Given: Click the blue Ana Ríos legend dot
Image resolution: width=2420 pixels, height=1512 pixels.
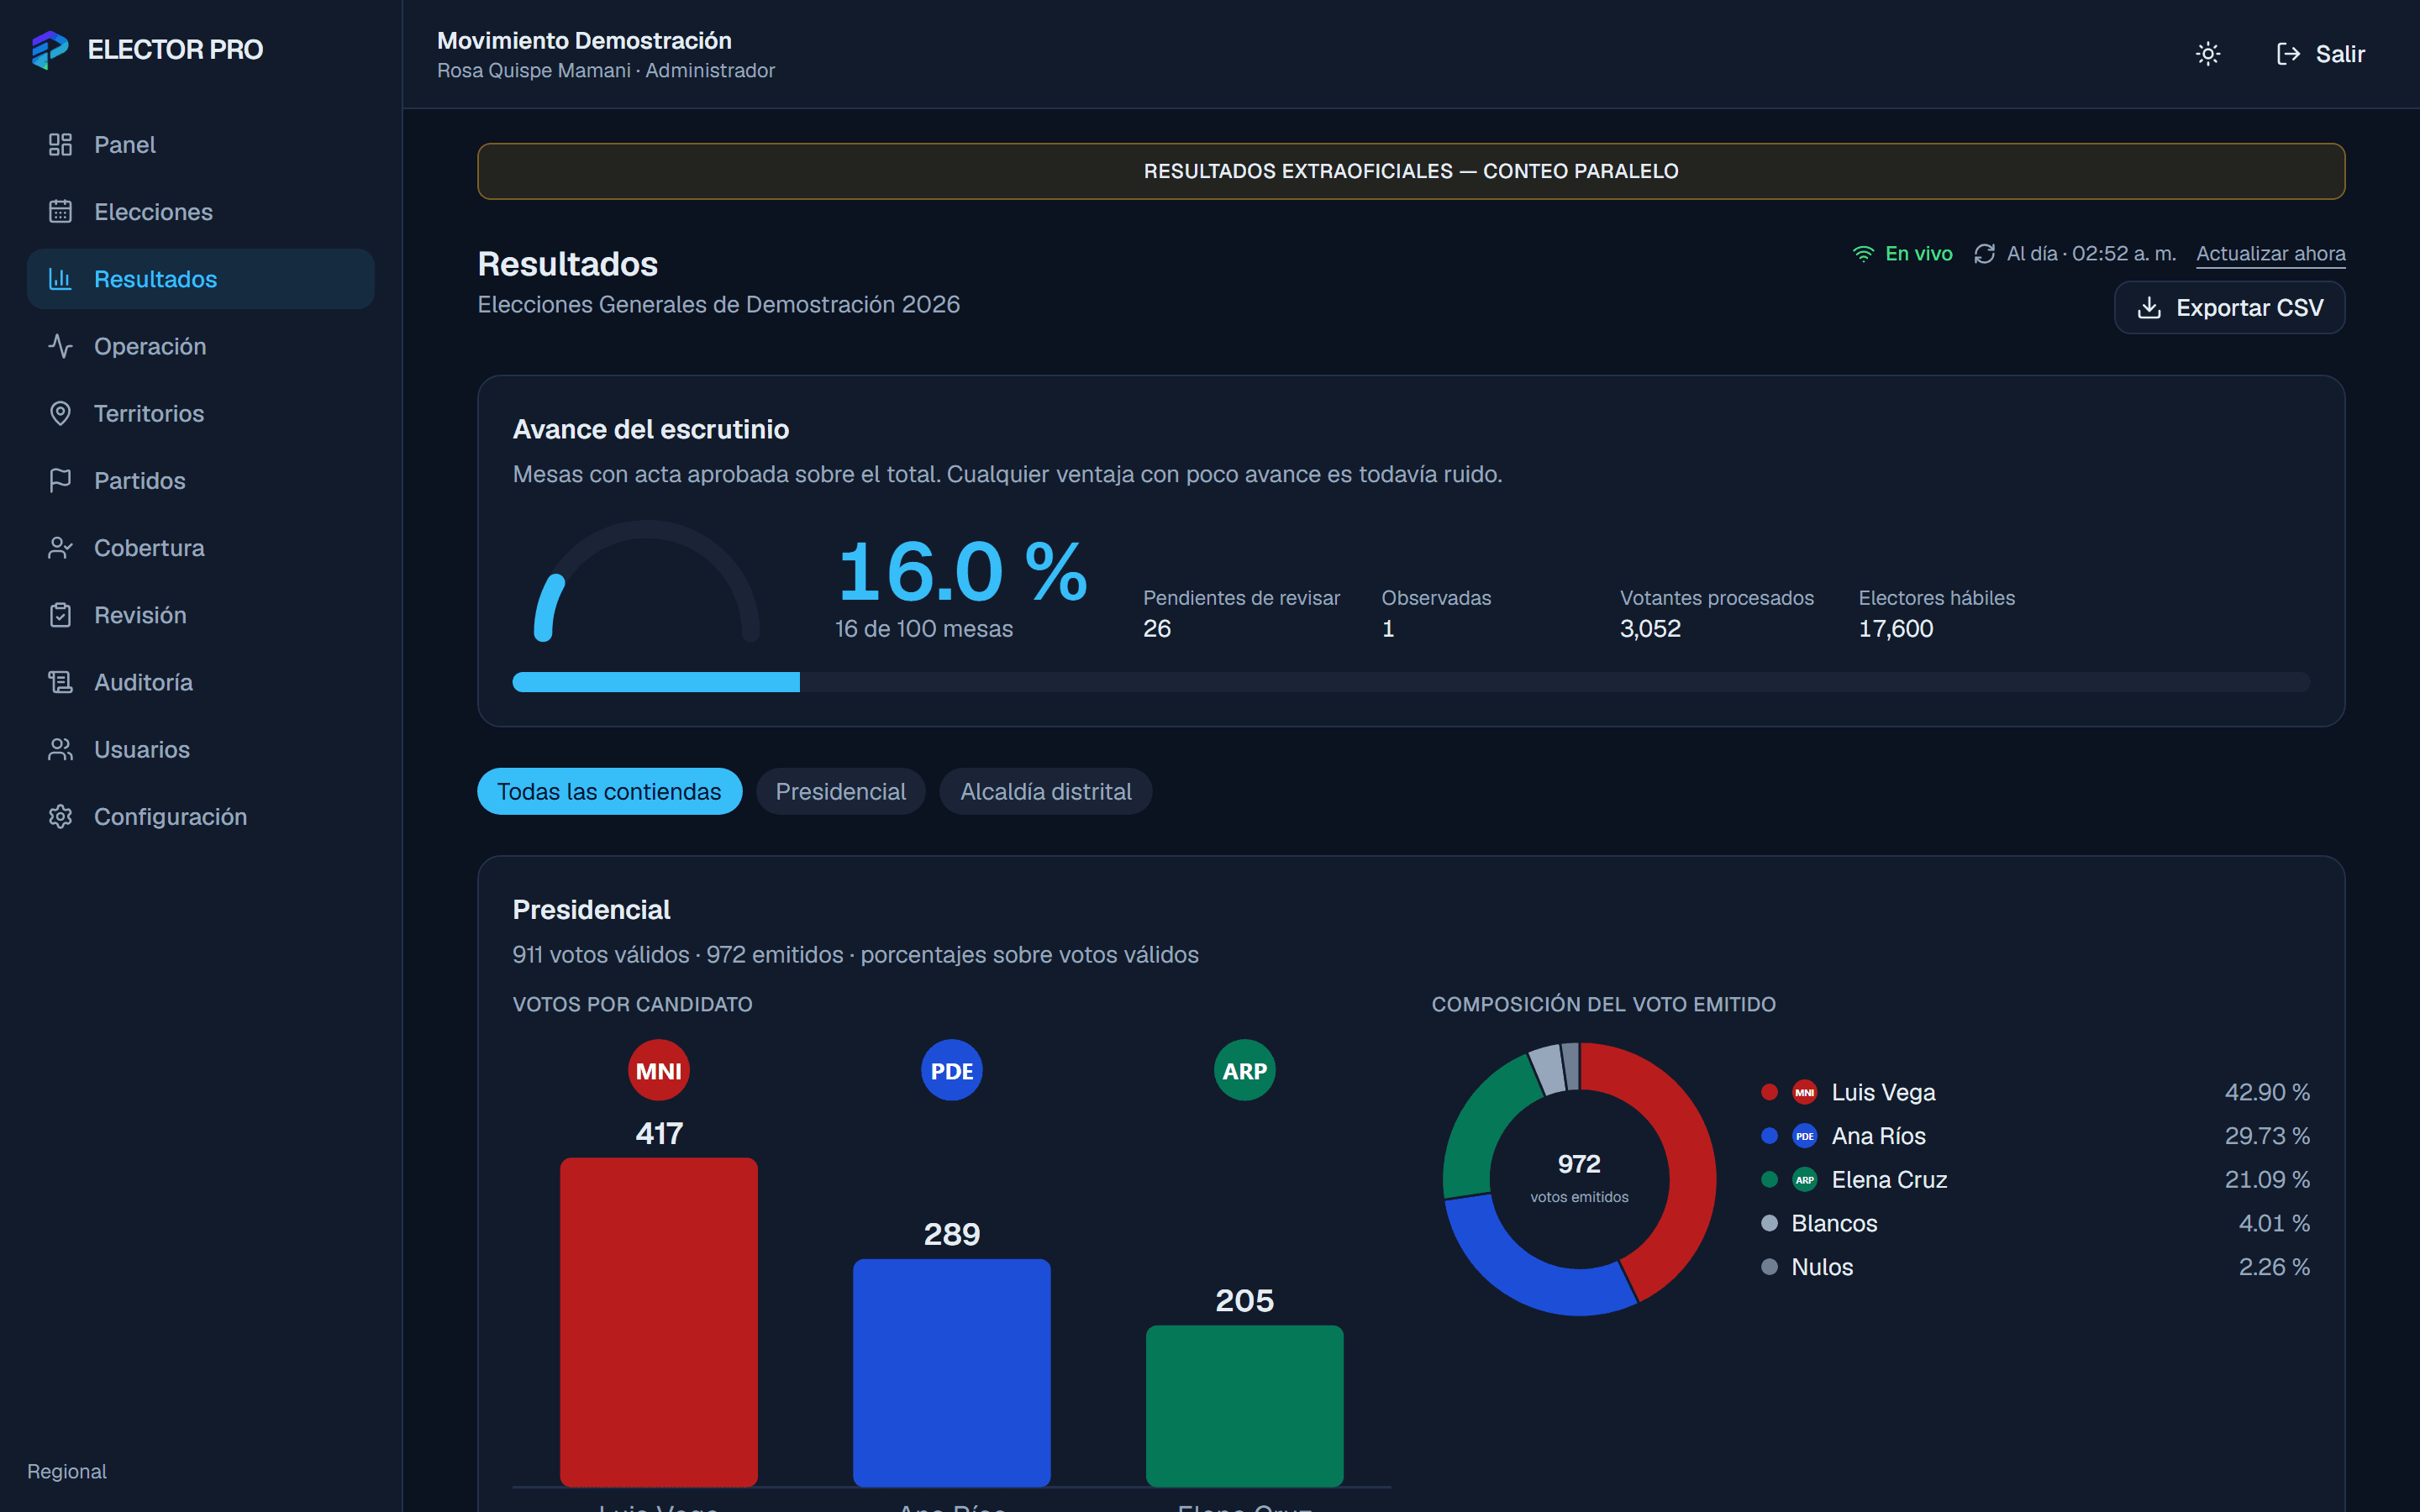Looking at the screenshot, I should (x=1769, y=1136).
